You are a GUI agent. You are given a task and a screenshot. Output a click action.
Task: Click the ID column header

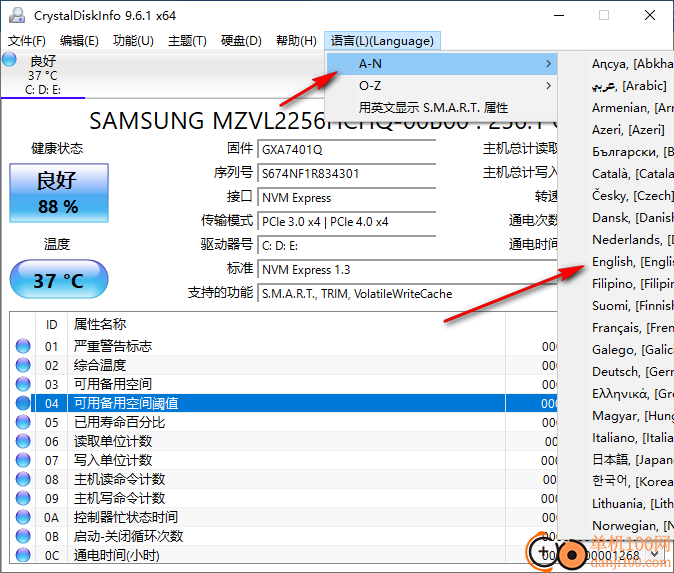coord(52,325)
